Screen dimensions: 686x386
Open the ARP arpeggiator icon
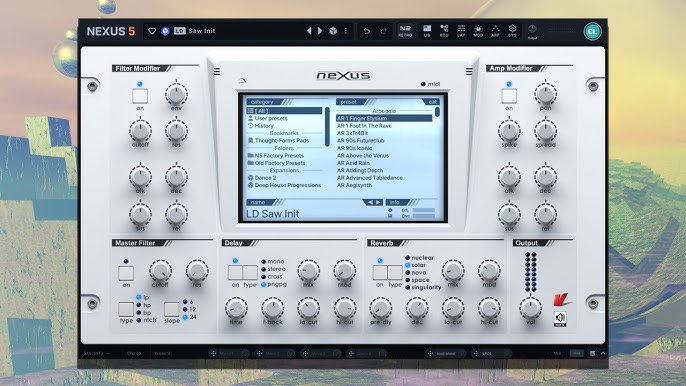coord(495,31)
